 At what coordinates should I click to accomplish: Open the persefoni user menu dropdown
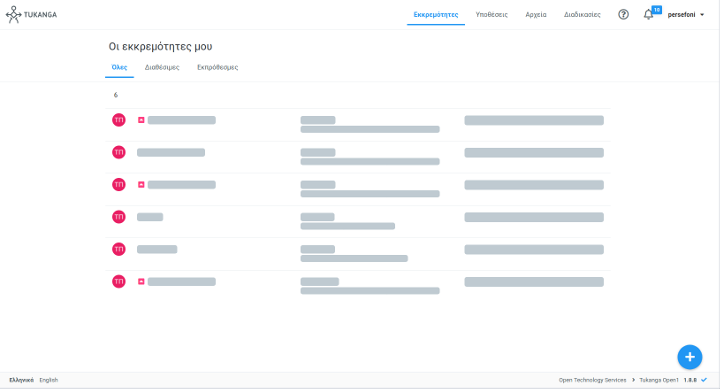[x=686, y=15]
